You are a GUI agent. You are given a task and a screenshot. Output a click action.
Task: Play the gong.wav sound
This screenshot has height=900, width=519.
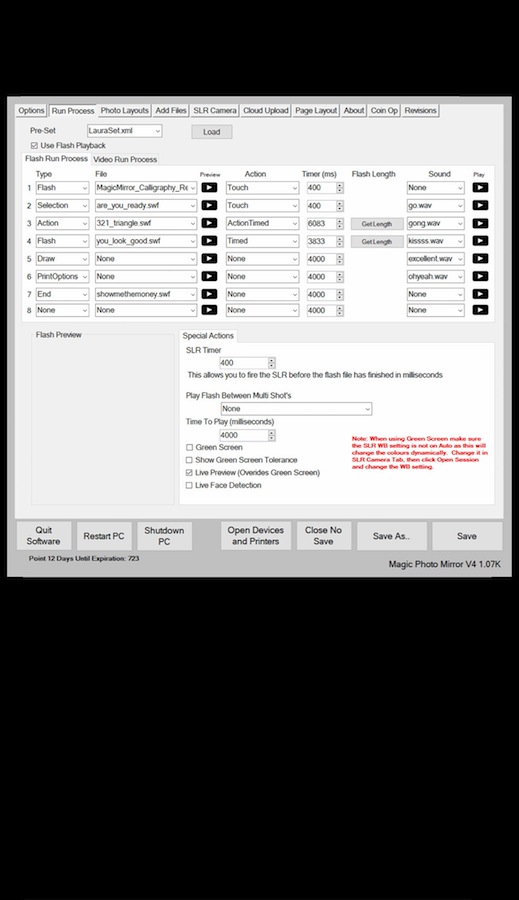(x=480, y=223)
